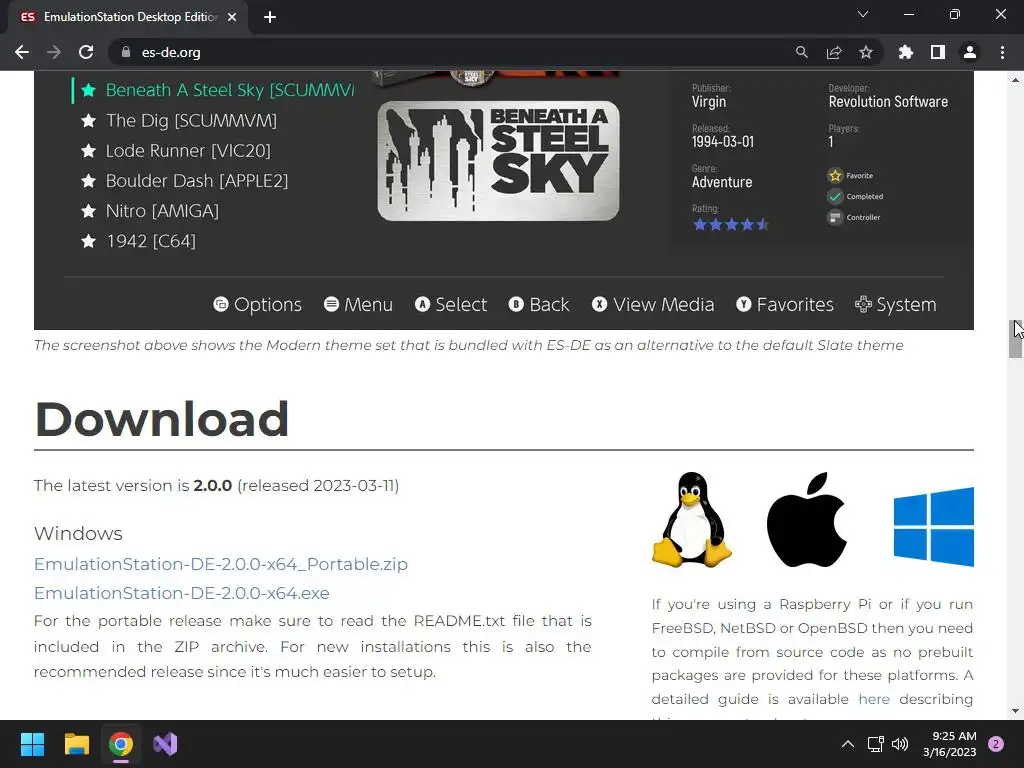Open the zoom magnifier in address bar
The width and height of the screenshot is (1024, 768).
[x=801, y=52]
